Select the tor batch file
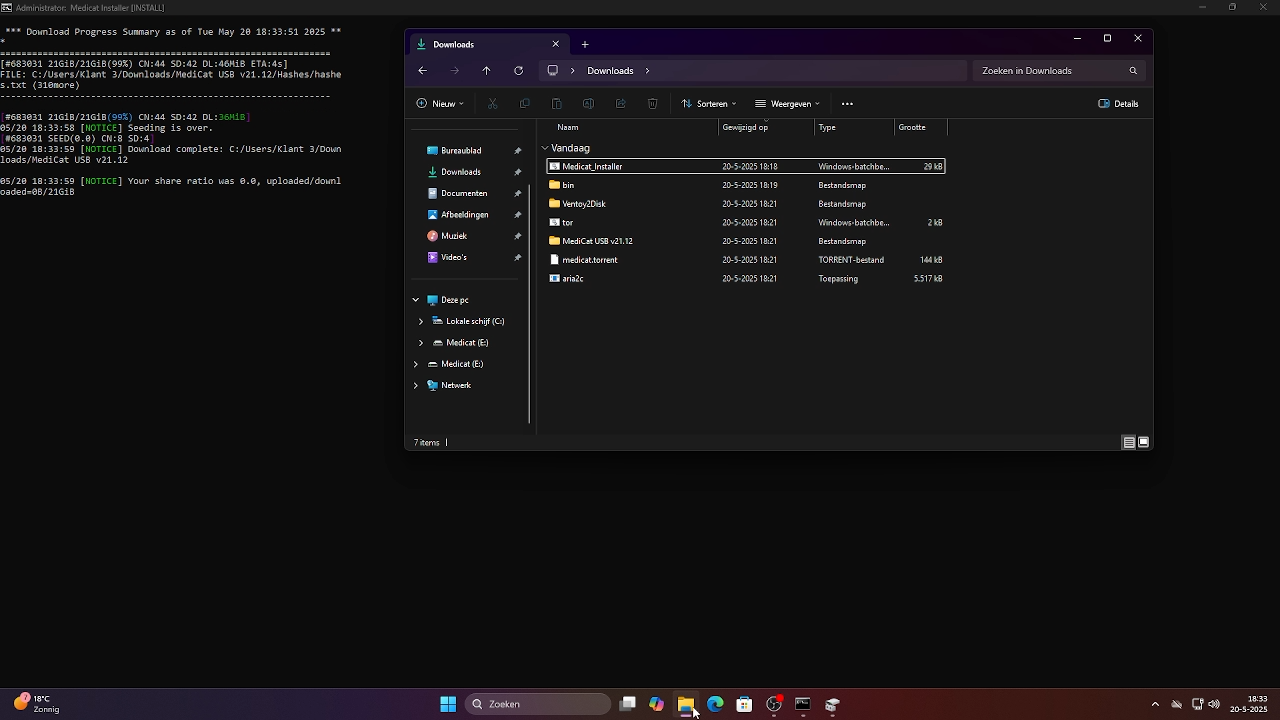Screen dimensions: 1280x720 tap(746, 222)
